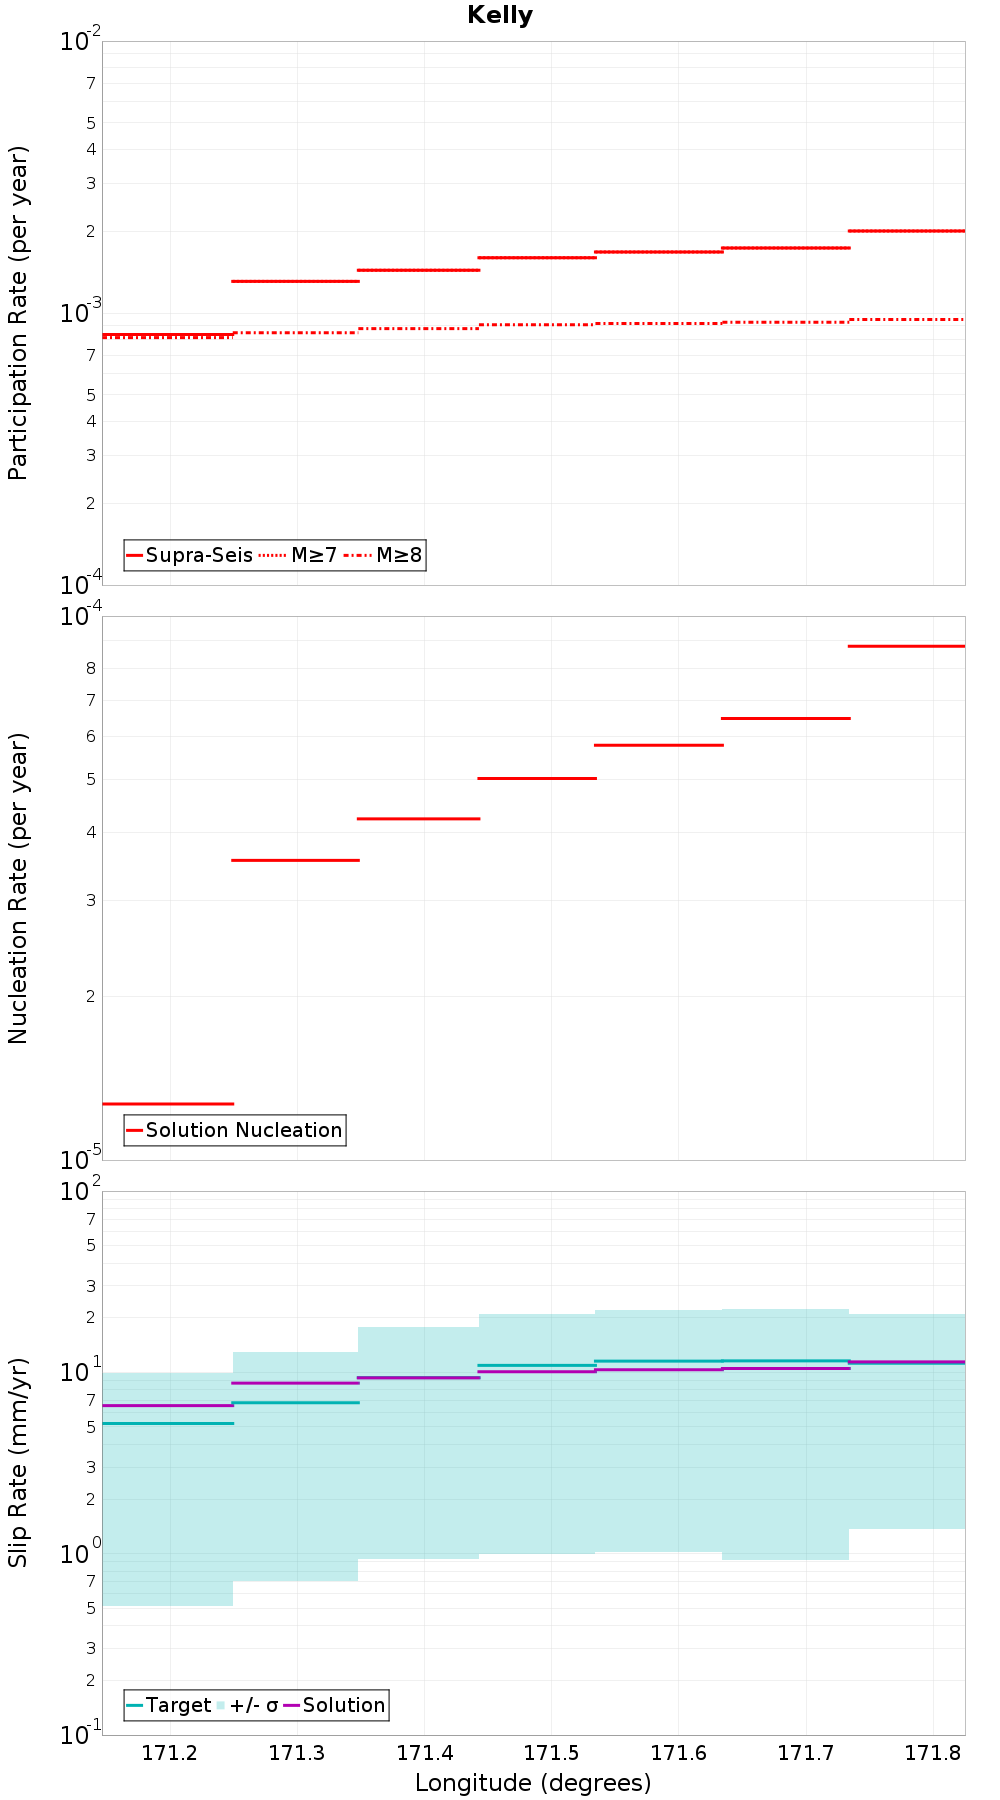Viewport: 1000px width, 1800px height.
Task: Click the lowest nucleation rate segment
Action: click(168, 1104)
